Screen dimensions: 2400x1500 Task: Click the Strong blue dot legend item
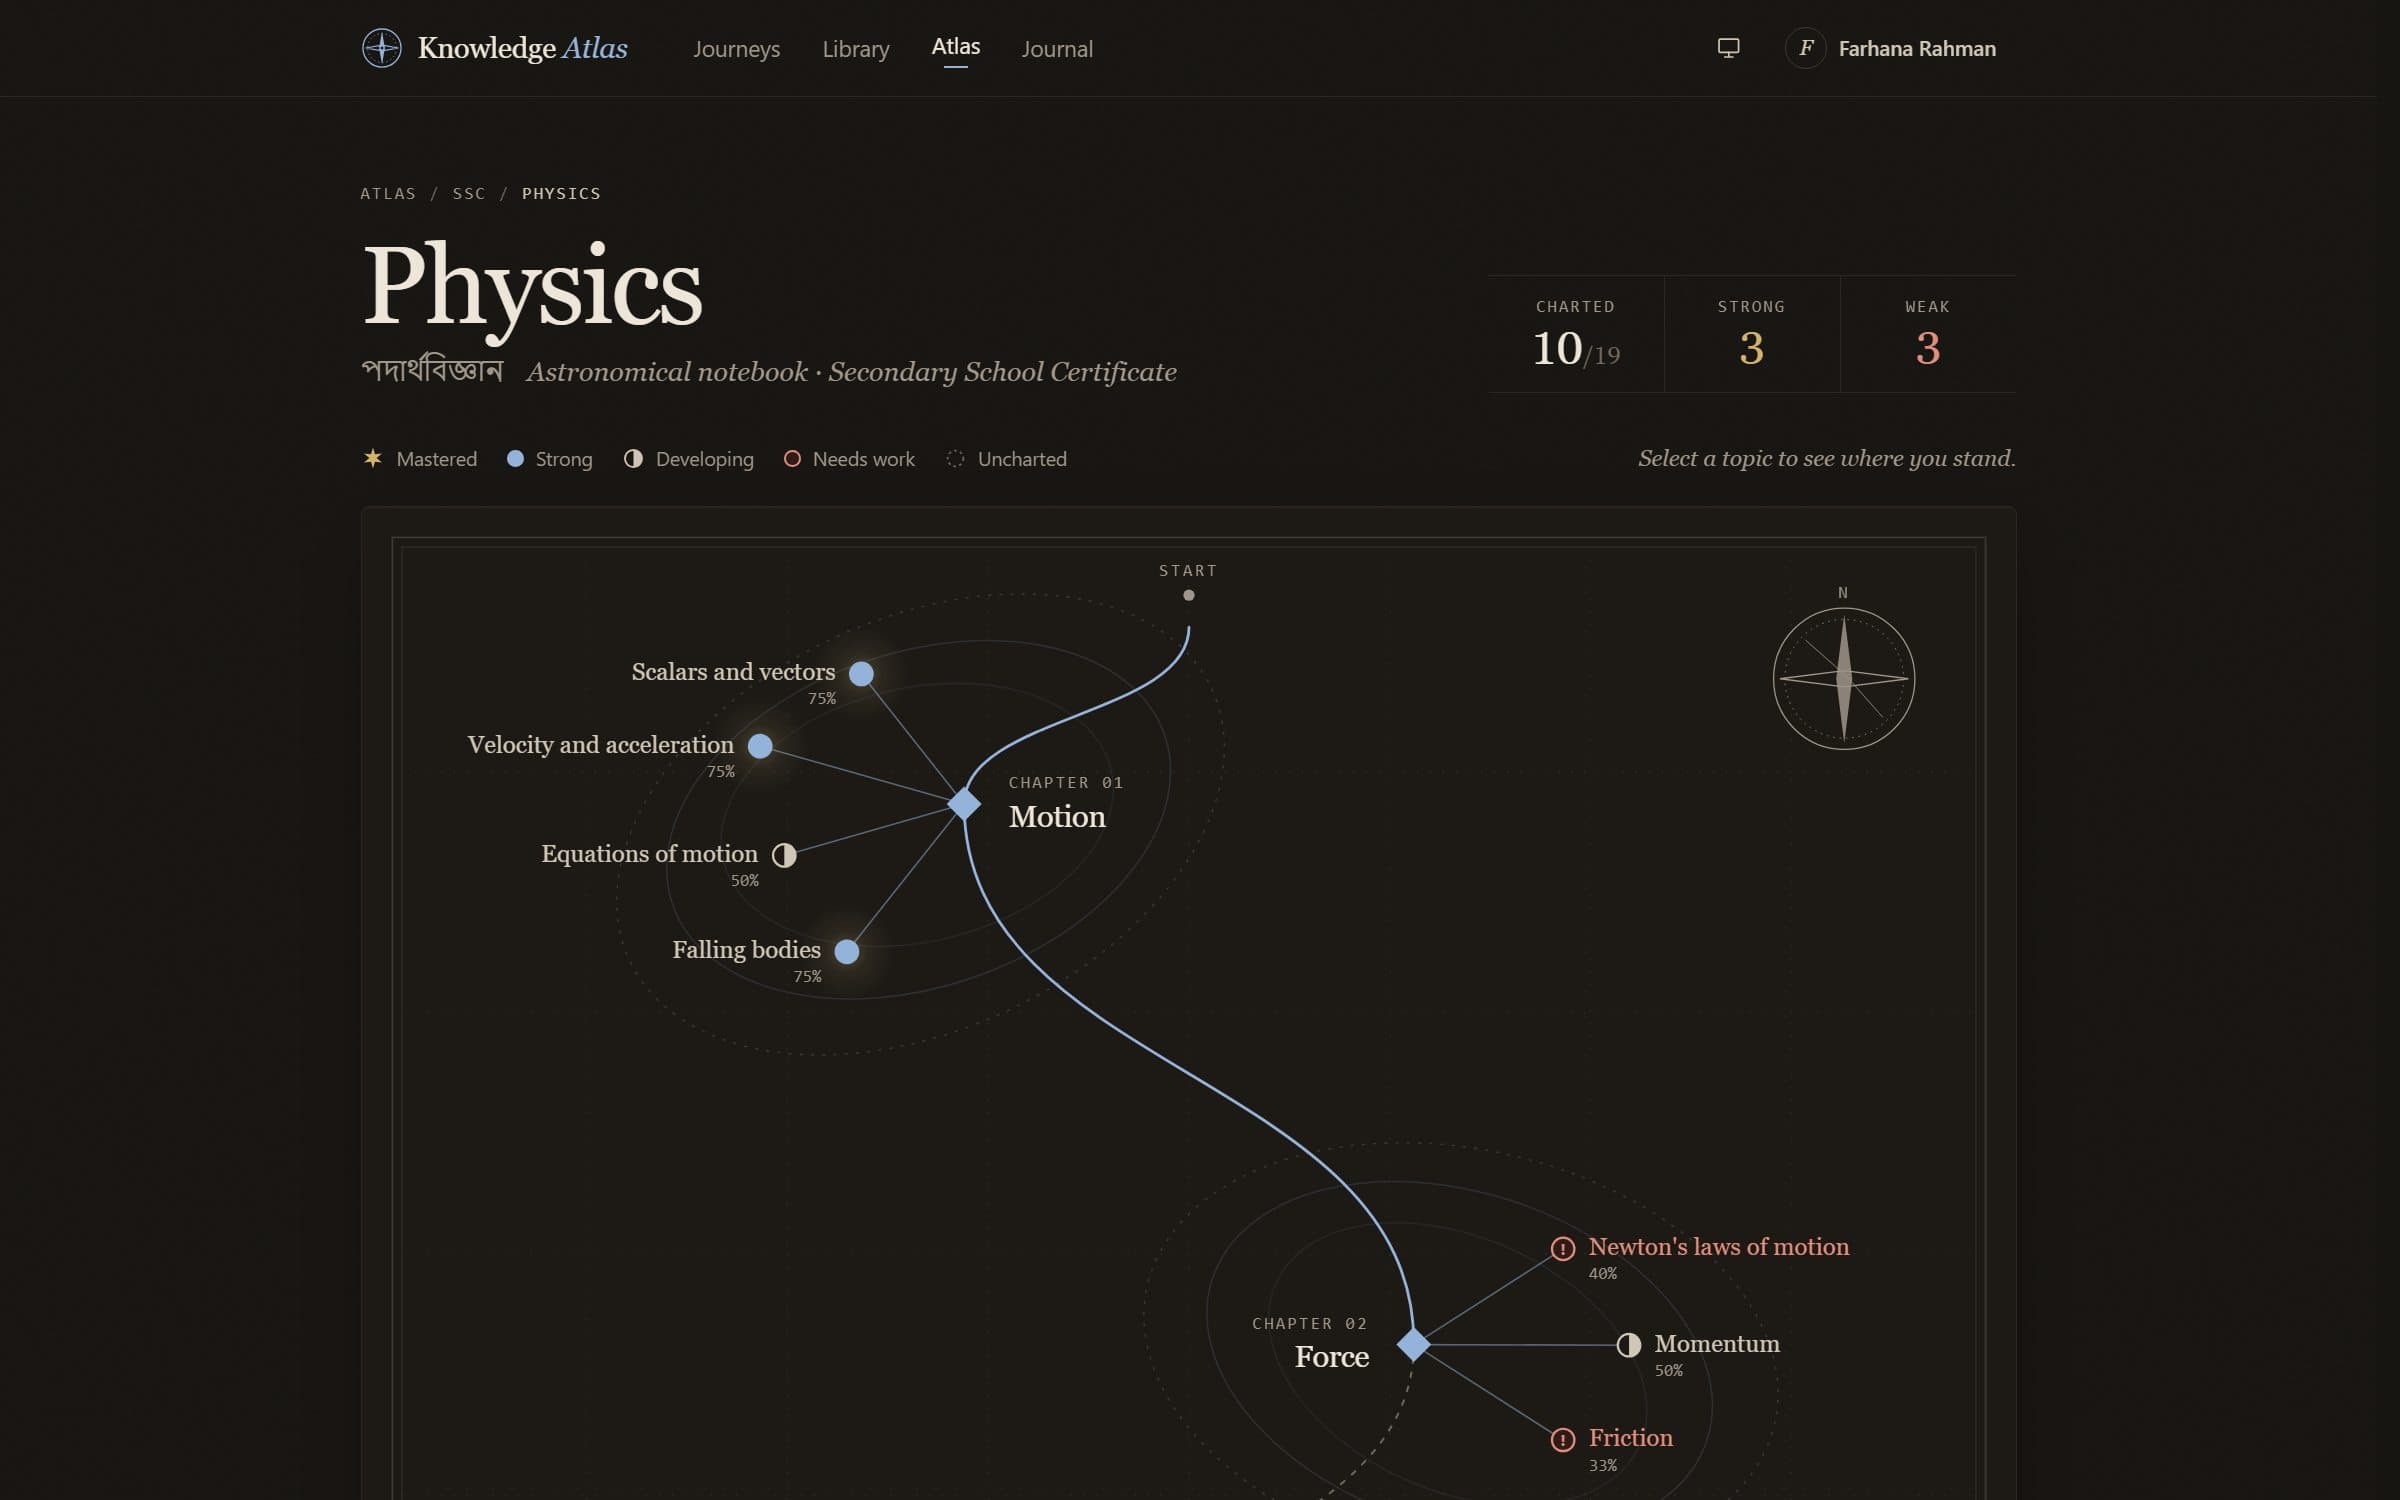pyautogui.click(x=550, y=459)
